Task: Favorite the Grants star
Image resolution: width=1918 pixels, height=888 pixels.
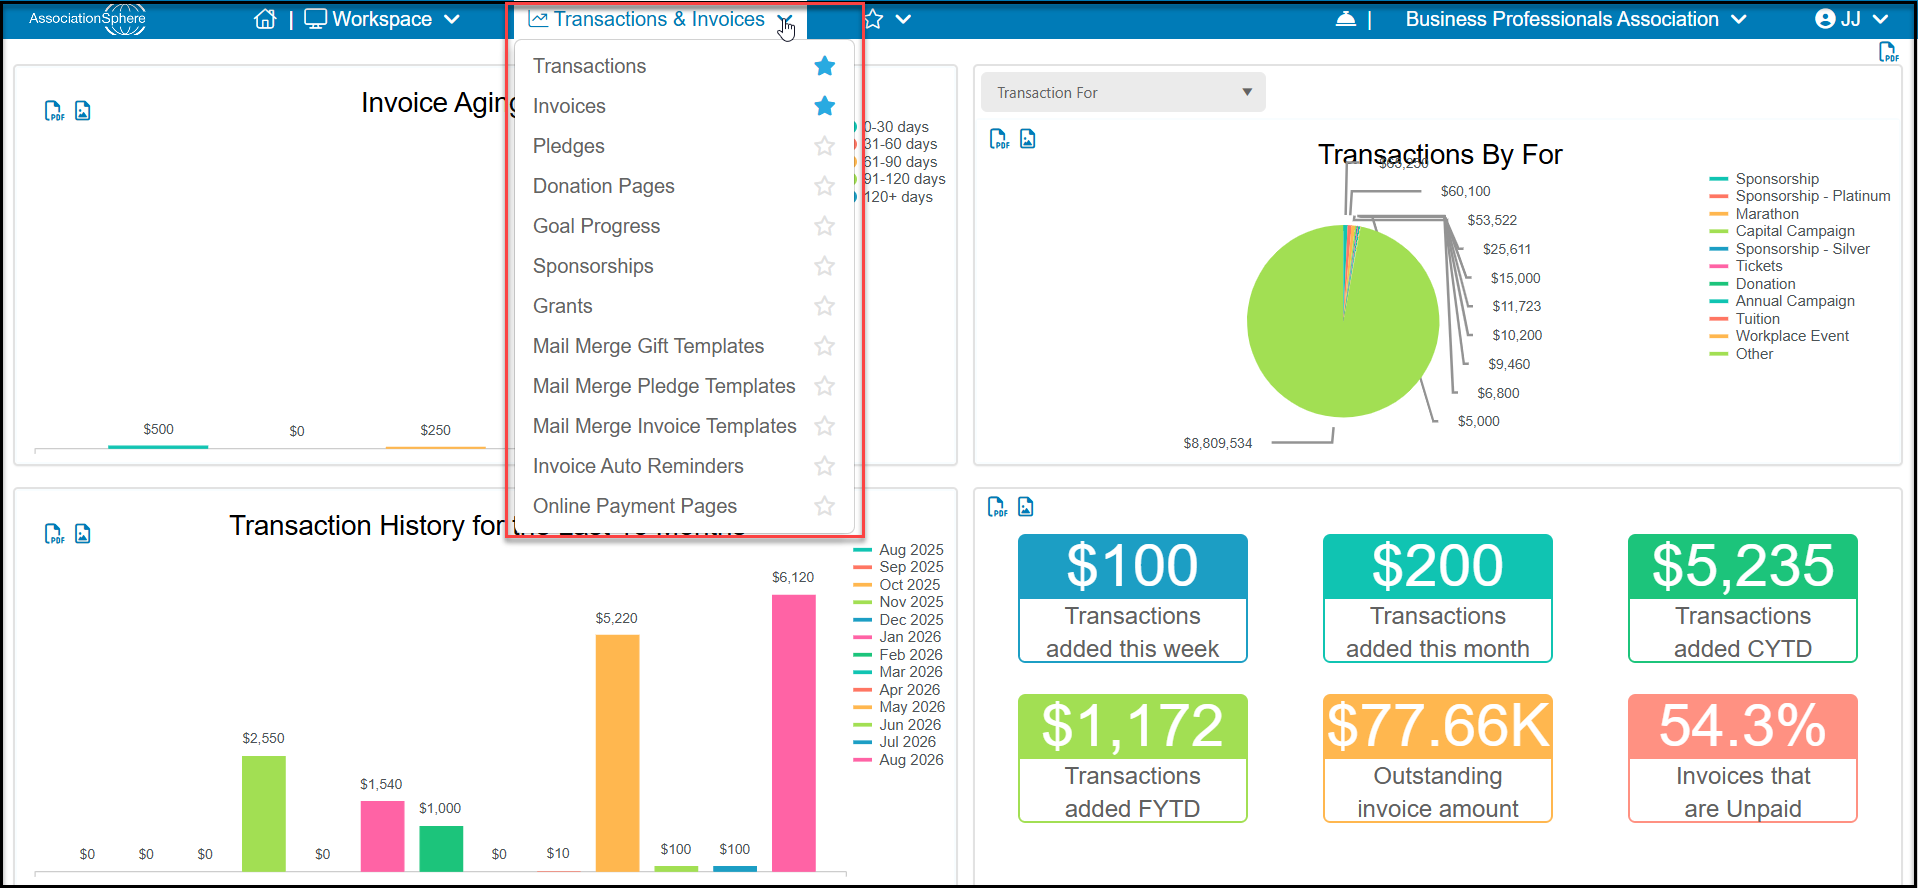Action: (824, 306)
